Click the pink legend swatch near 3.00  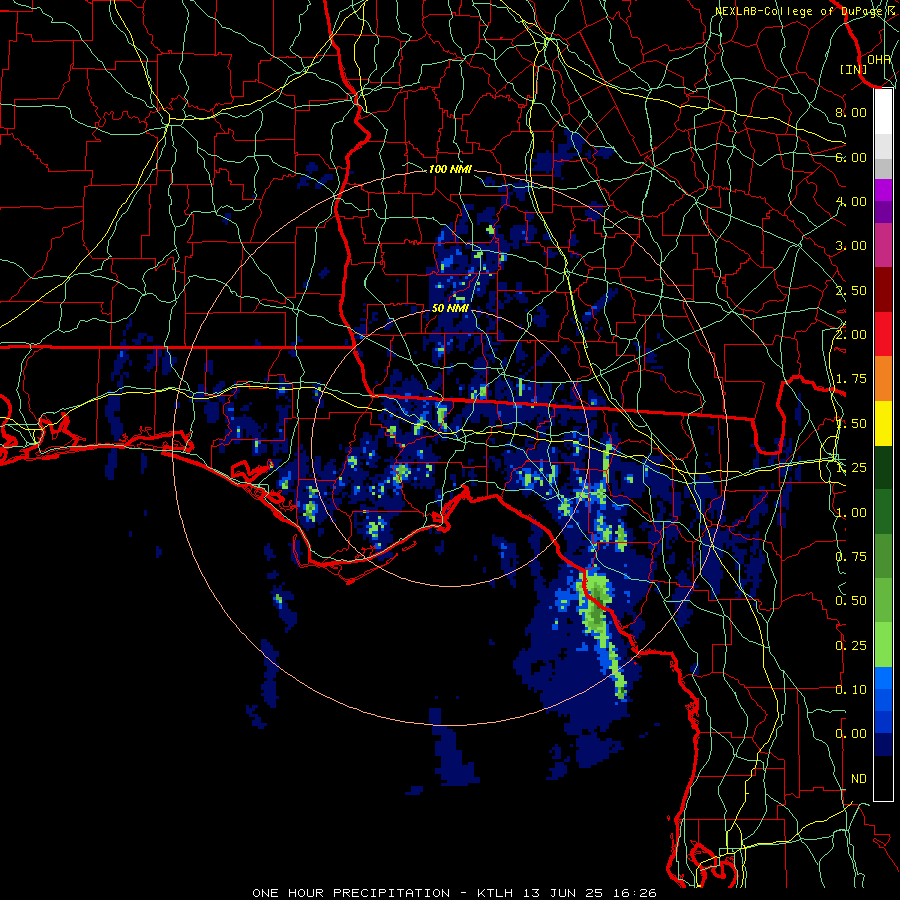[883, 245]
